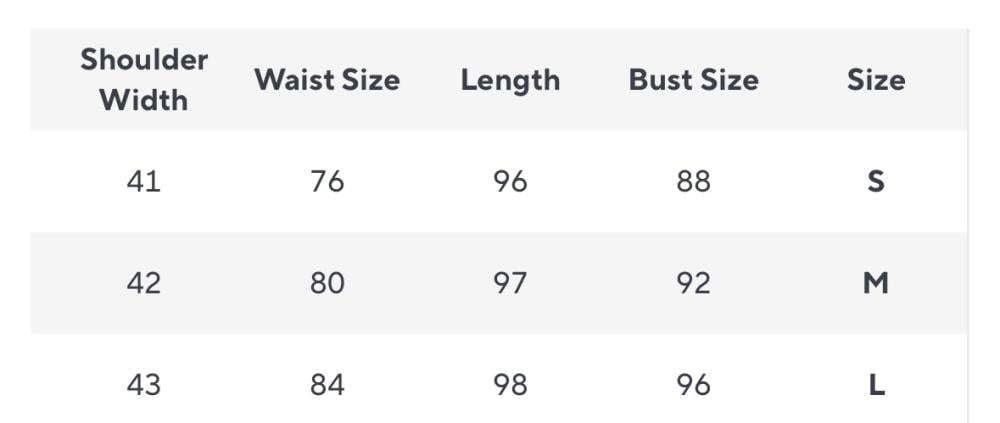Screen dimensions: 1000x423
Task: Select the Bust Size column header
Action: click(693, 80)
